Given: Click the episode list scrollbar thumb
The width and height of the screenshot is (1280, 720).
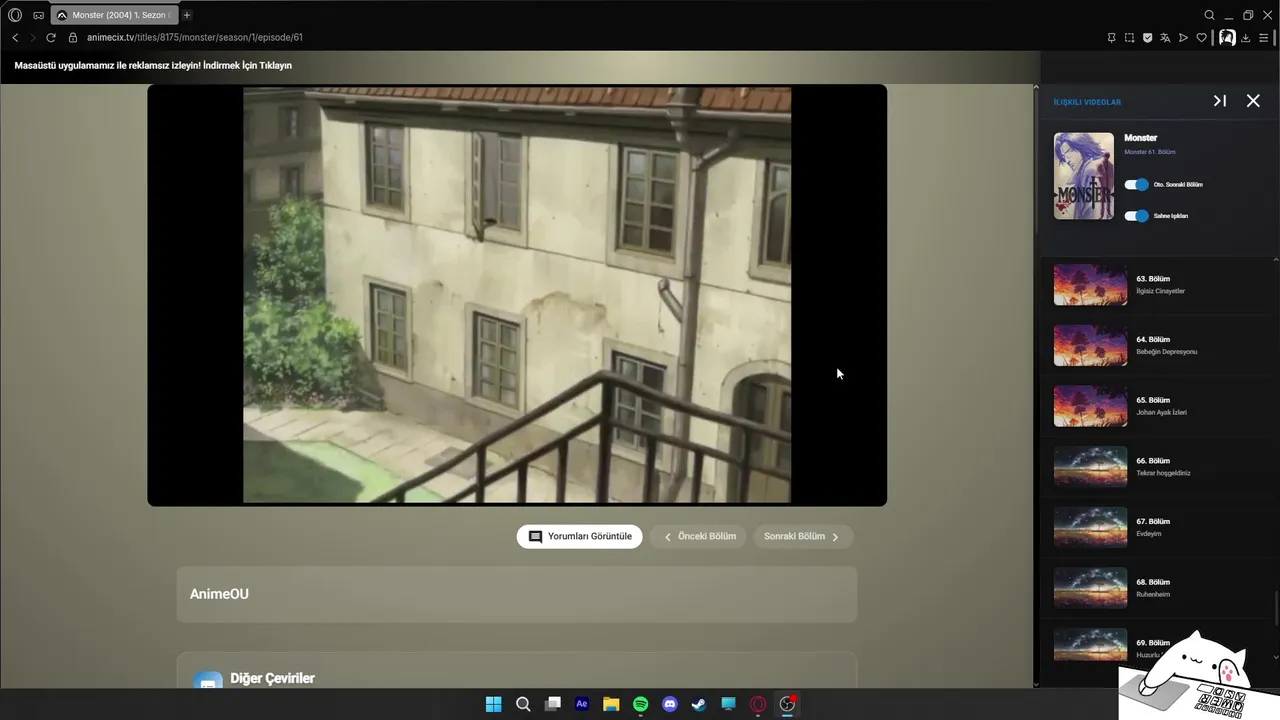Looking at the screenshot, I should 1275,607.
